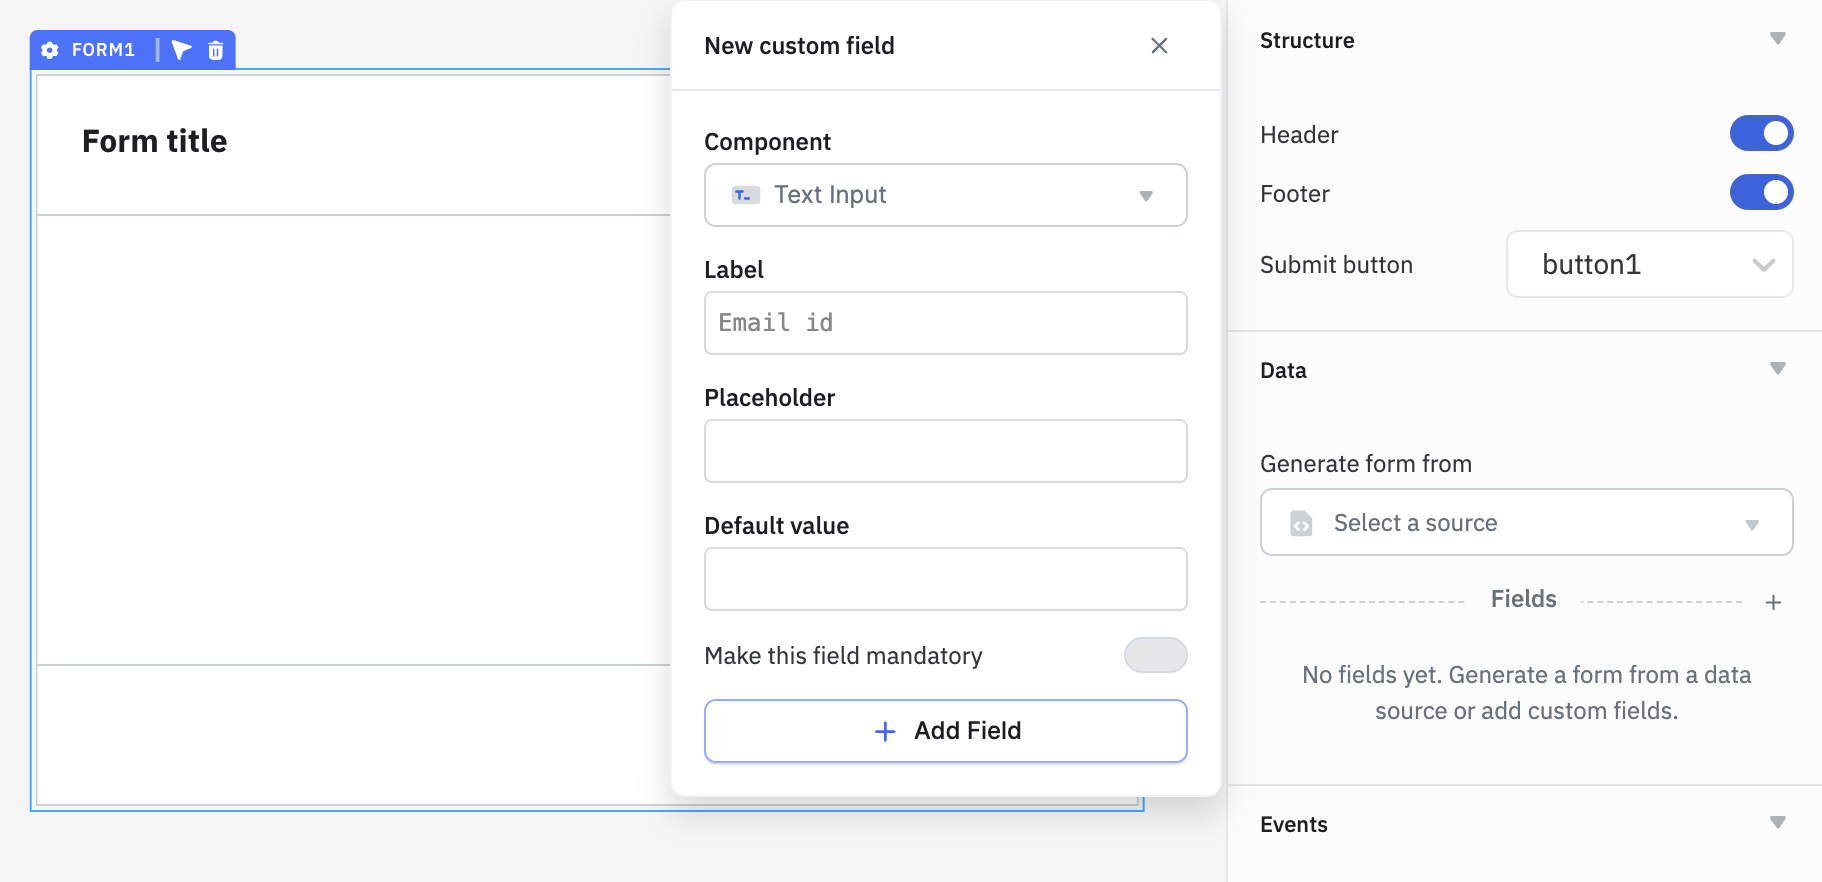1822x882 pixels.
Task: Select the FORM1 widget name label
Action: coord(103,49)
